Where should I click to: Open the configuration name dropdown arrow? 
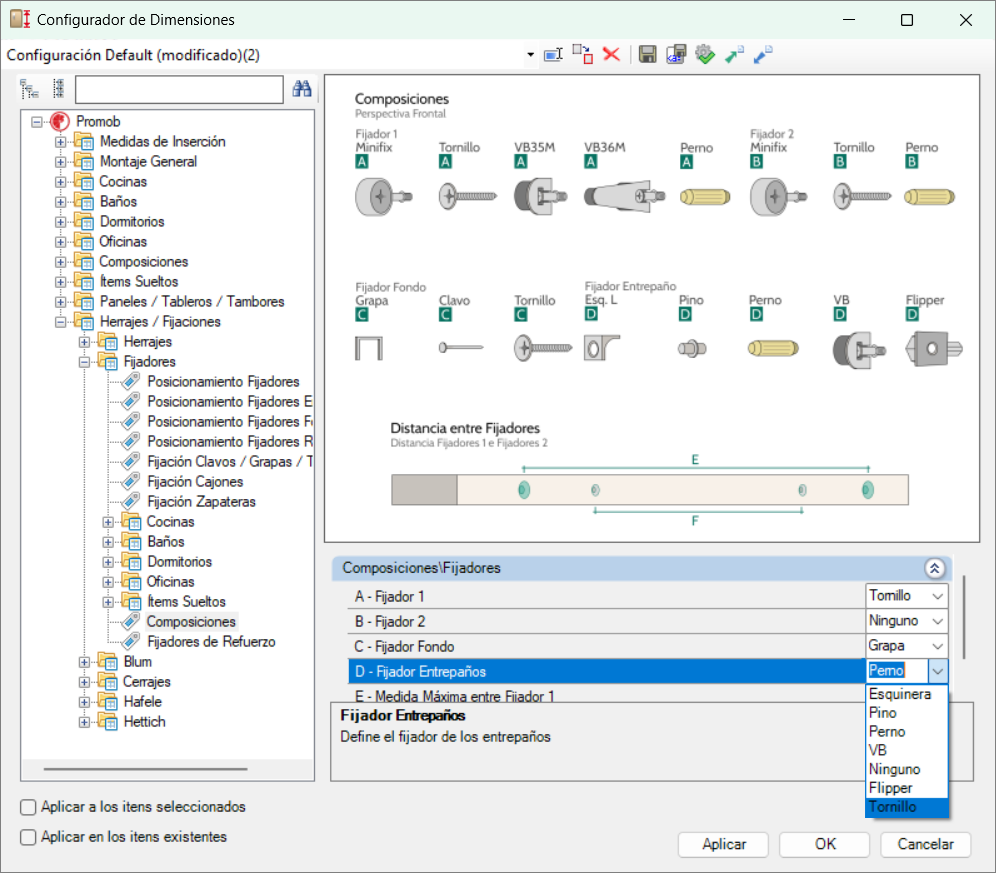tap(530, 55)
